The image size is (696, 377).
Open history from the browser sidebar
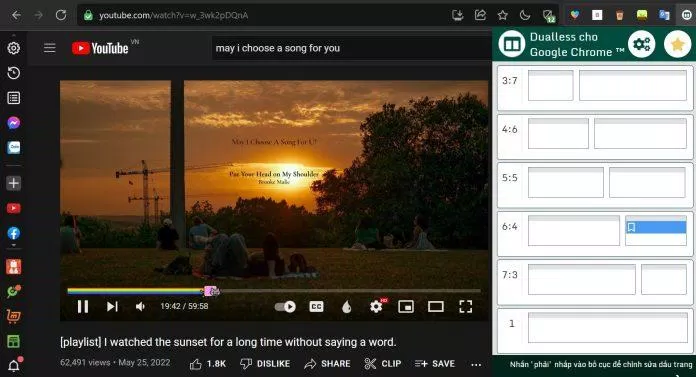pos(13,73)
